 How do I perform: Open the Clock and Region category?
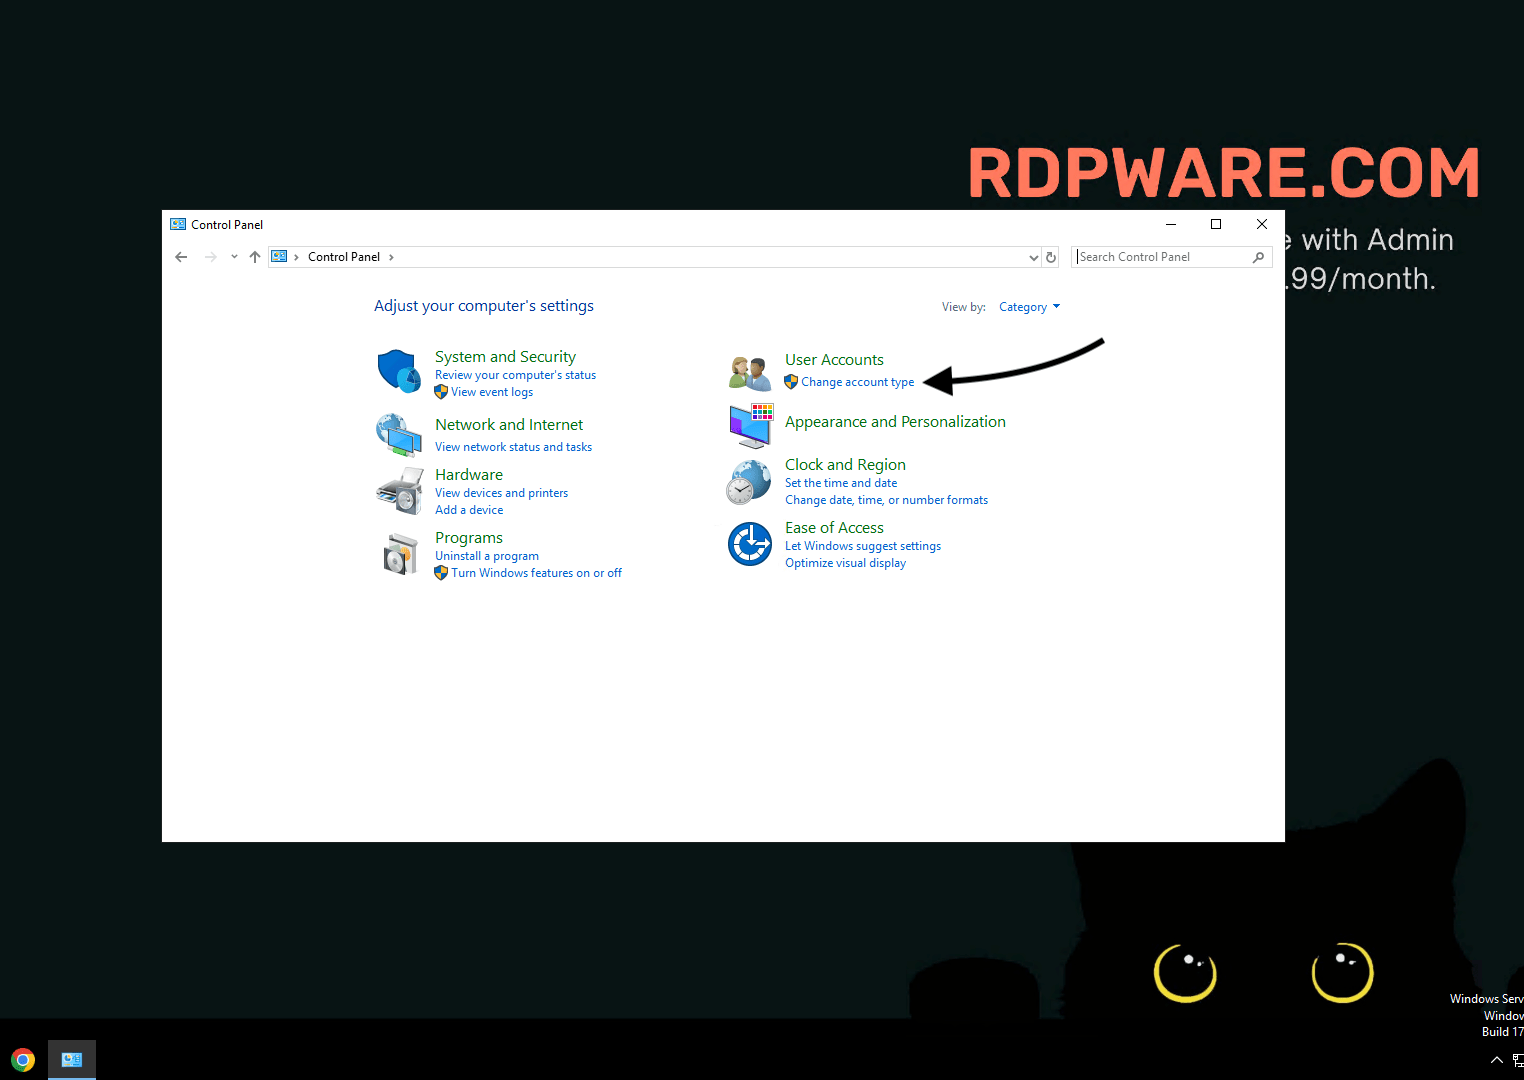pos(845,465)
